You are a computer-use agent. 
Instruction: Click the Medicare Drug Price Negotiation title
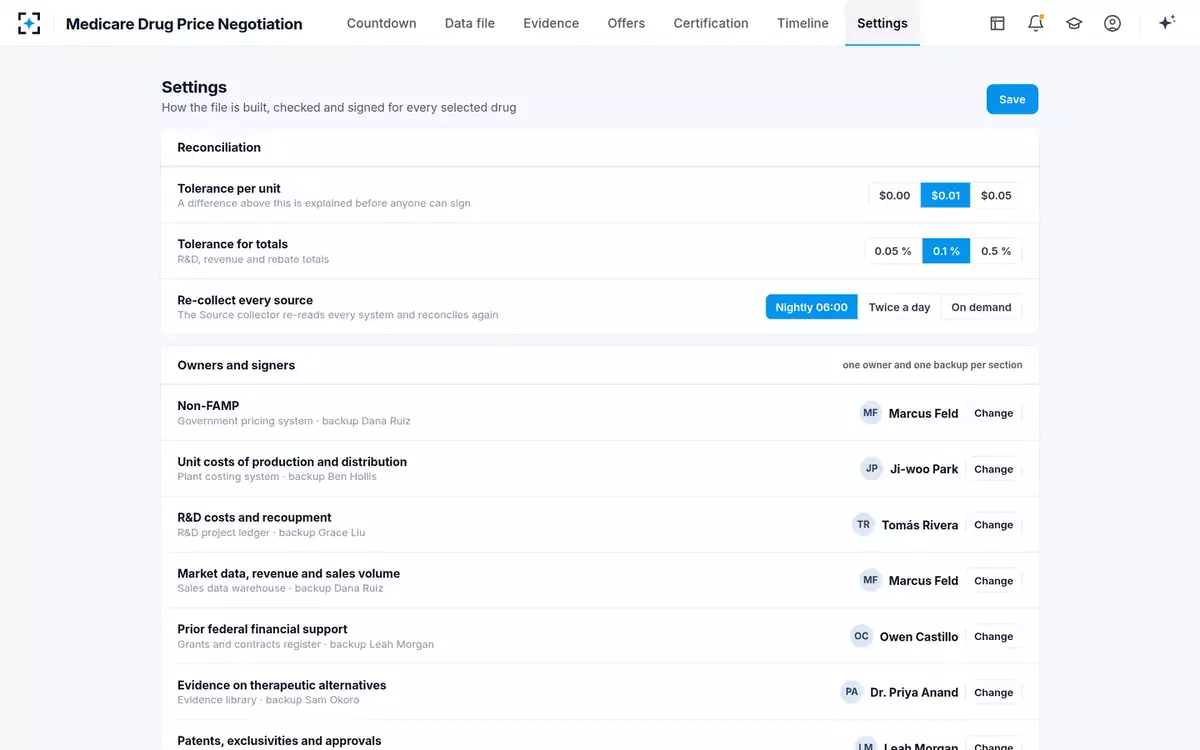coord(184,24)
